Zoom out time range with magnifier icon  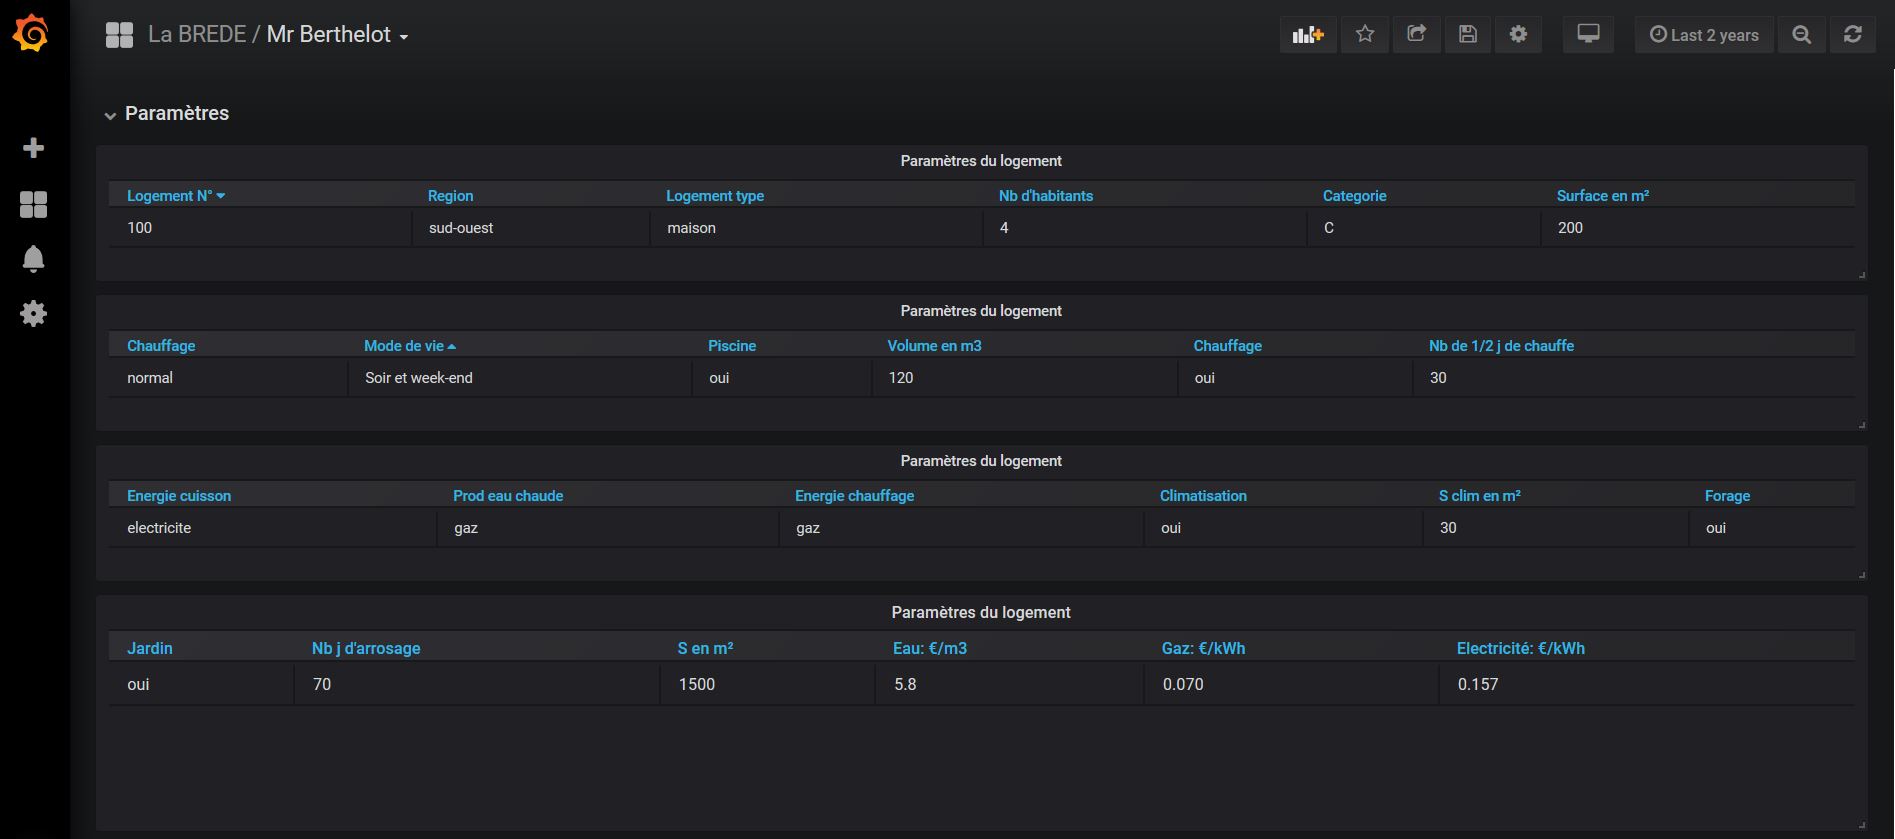click(x=1801, y=35)
